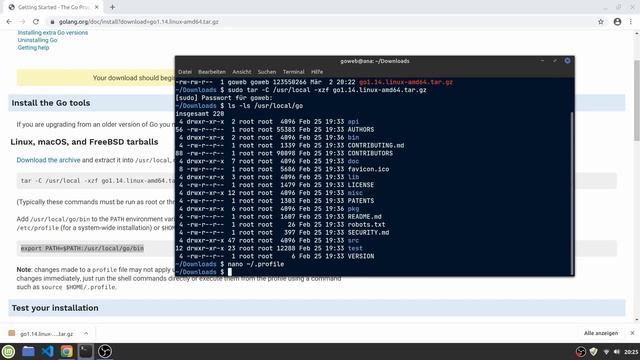Open the network tray icon
This screenshot has width=640, height=360.
606,352
